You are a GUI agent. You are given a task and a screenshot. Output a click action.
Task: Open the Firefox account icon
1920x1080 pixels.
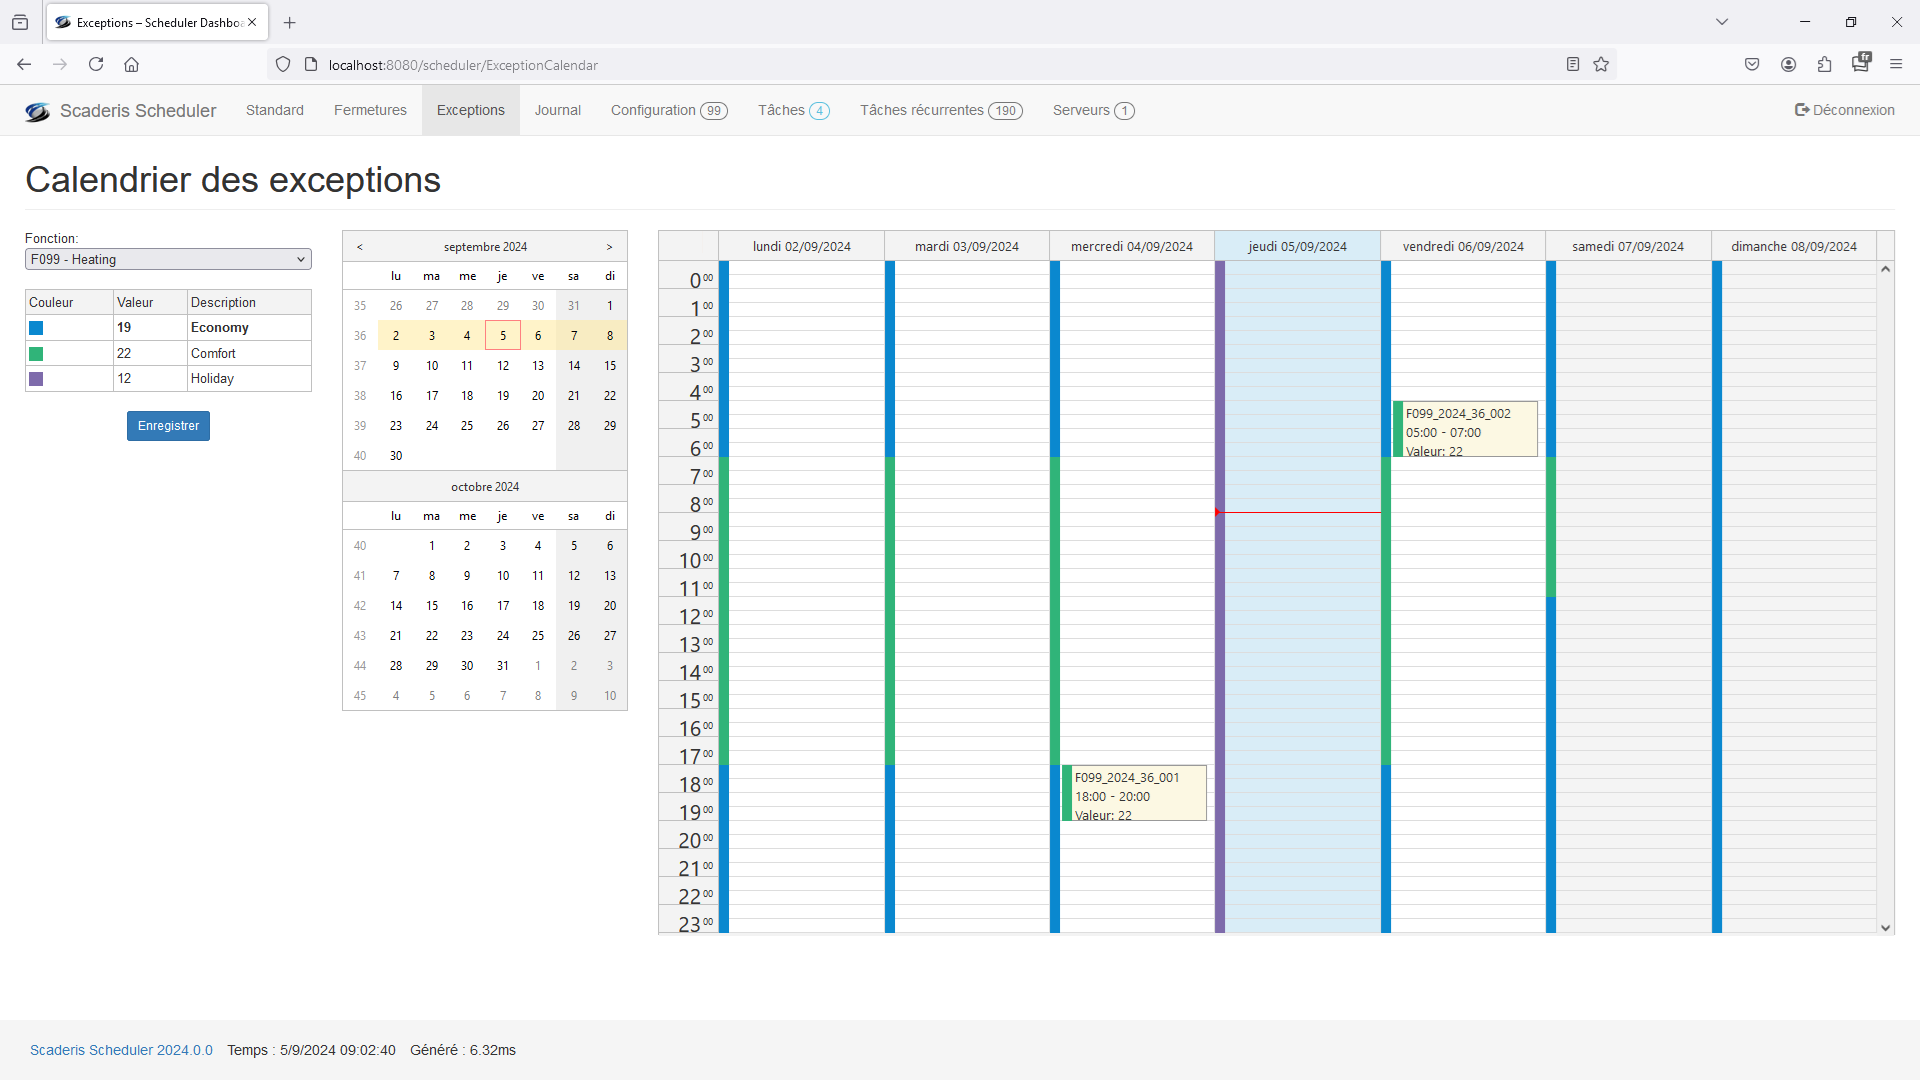point(1788,65)
